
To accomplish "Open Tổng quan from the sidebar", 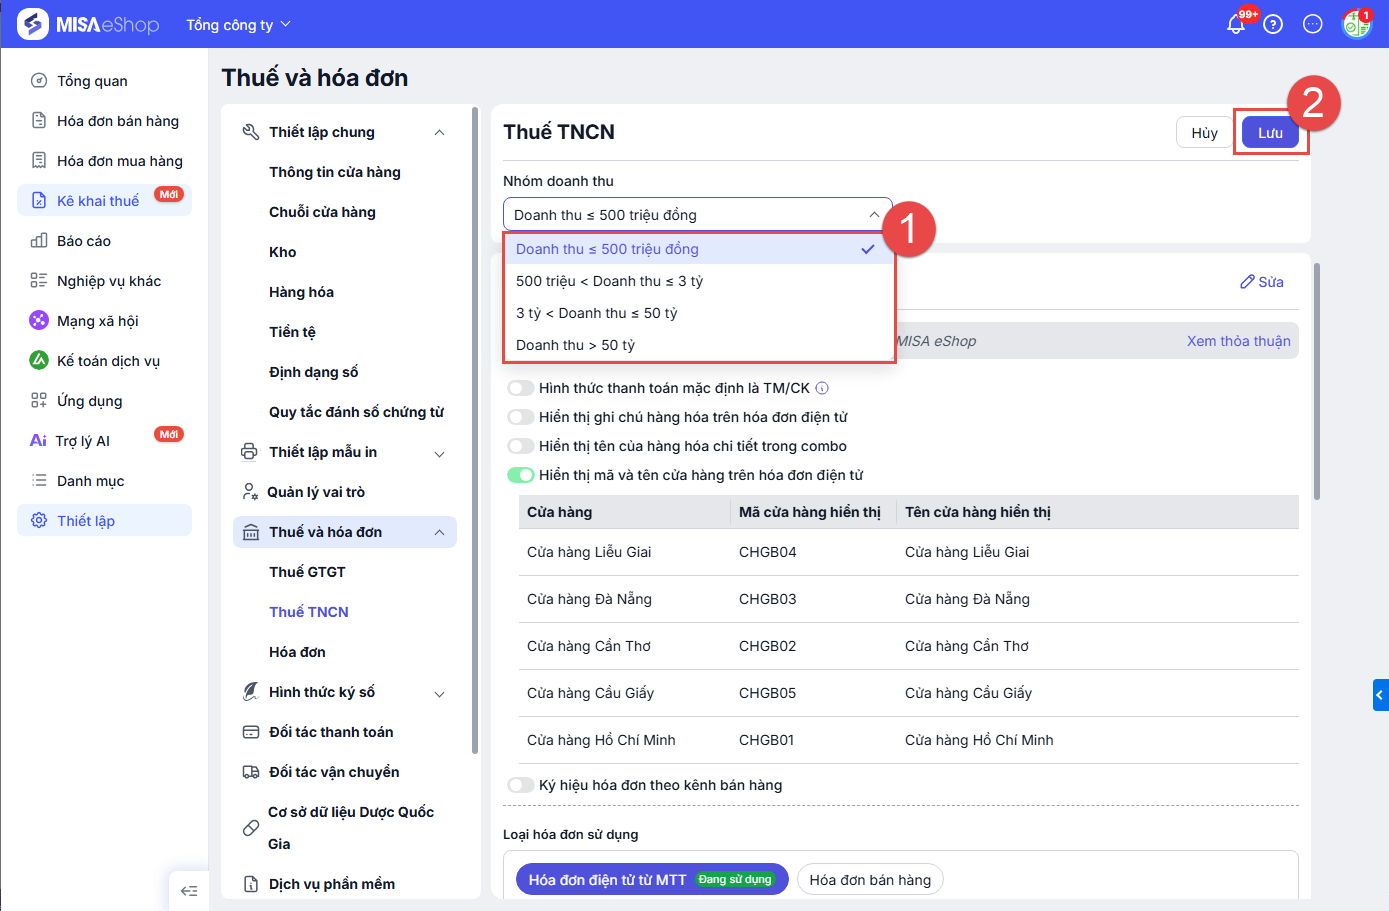I will coord(104,81).
